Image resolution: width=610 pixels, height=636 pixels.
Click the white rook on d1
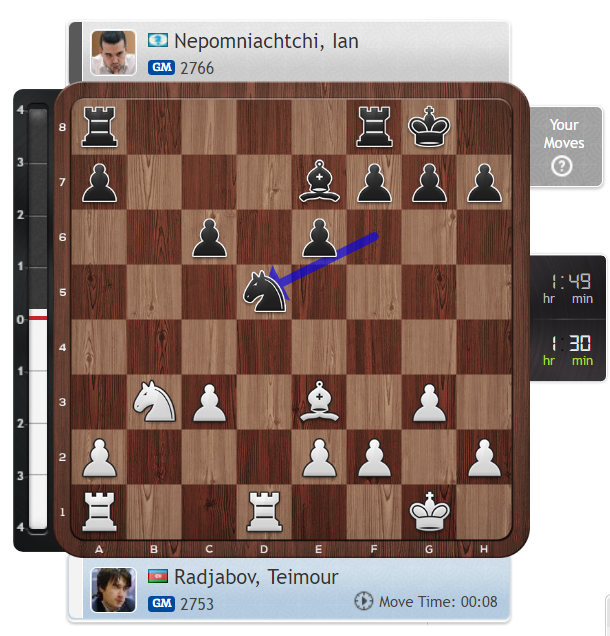[264, 511]
